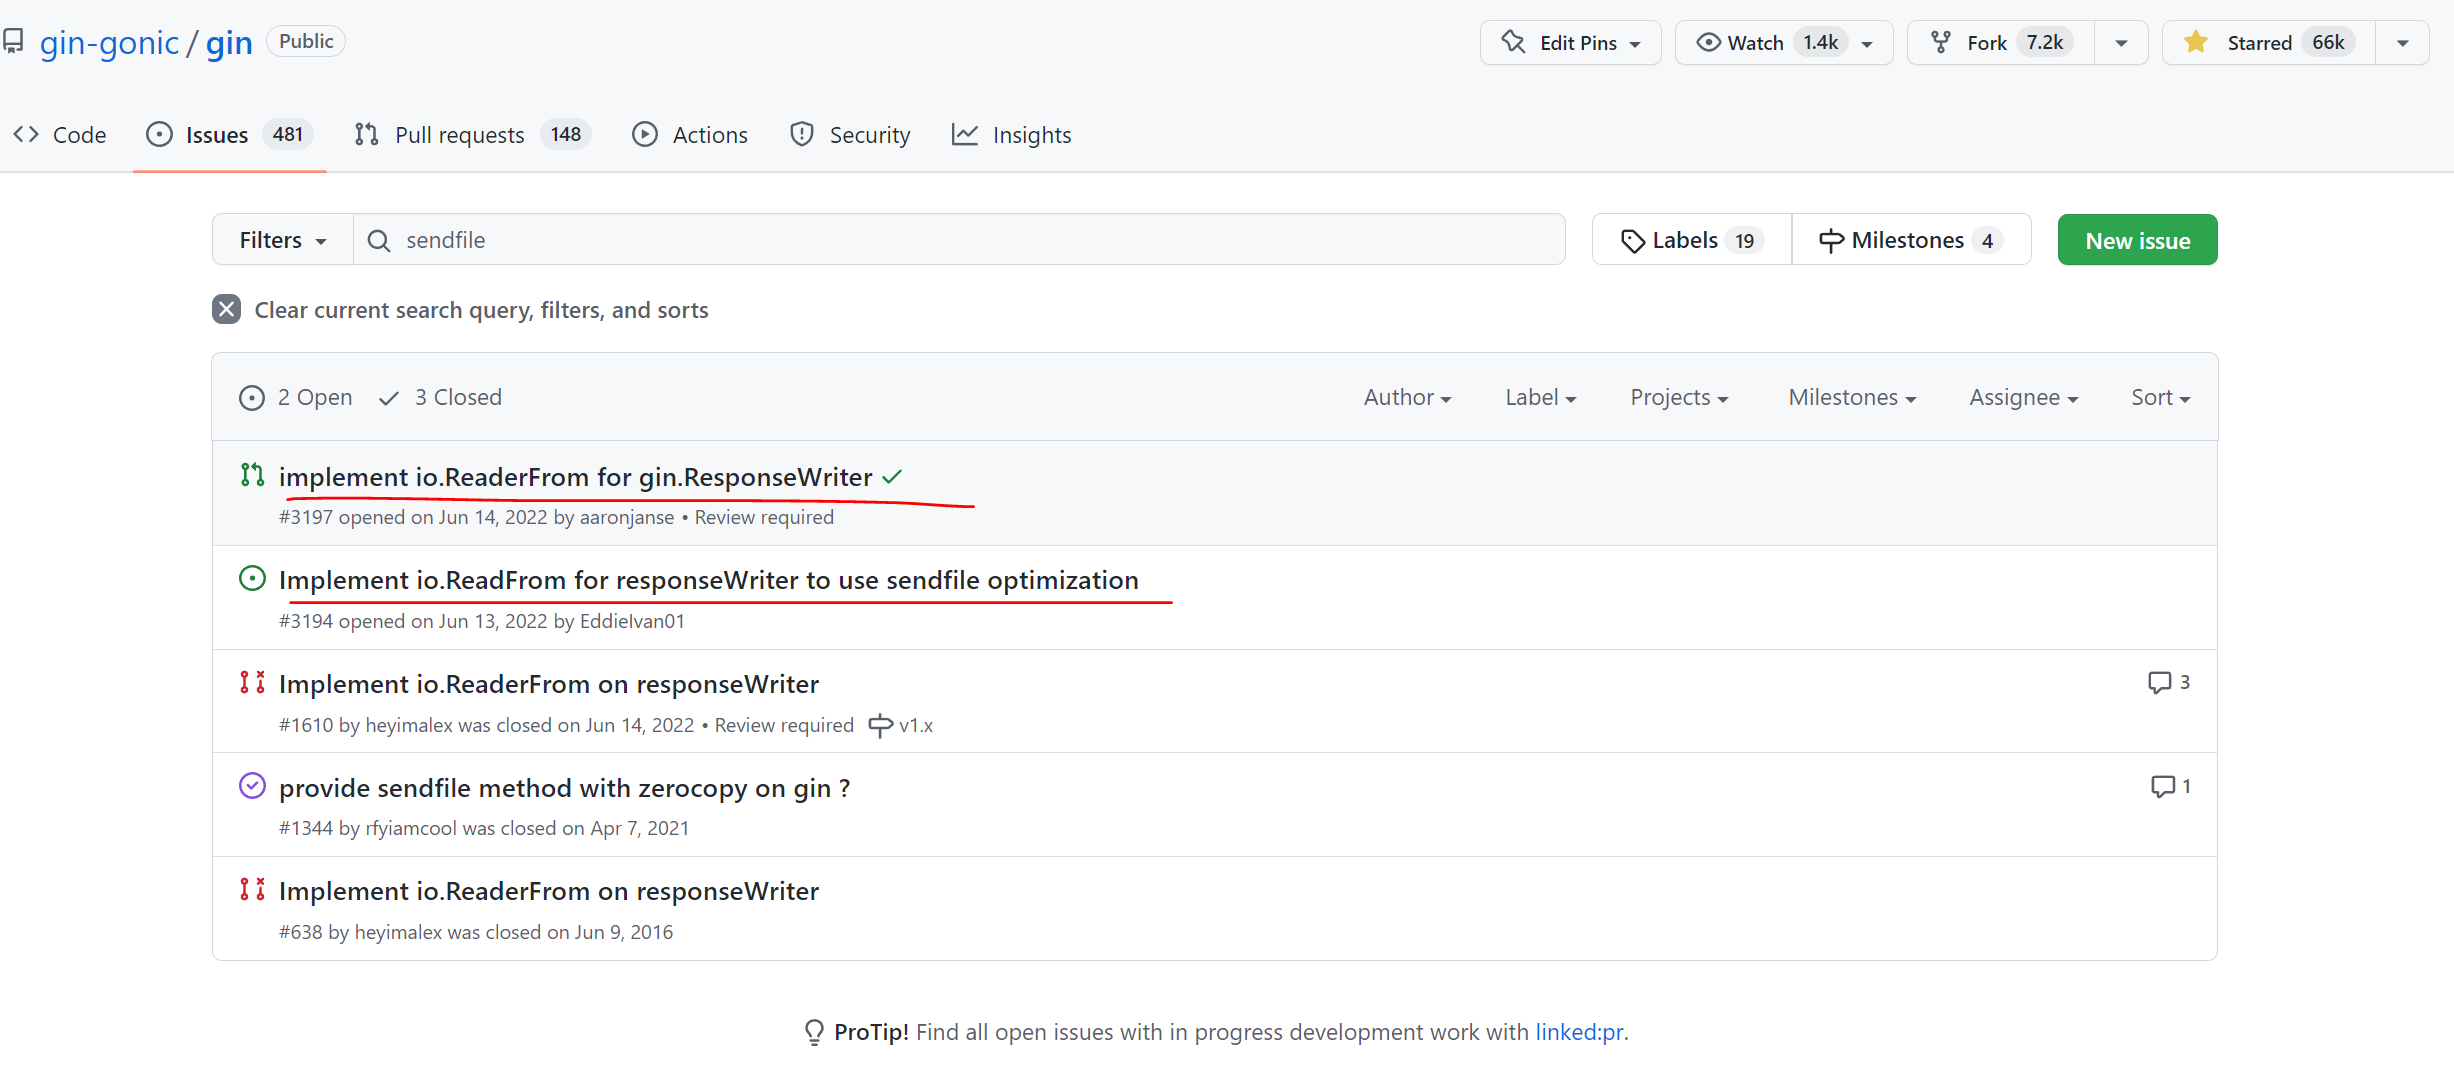Open the Label filter dropdown
This screenshot has height=1077, width=2454.
click(x=1540, y=398)
